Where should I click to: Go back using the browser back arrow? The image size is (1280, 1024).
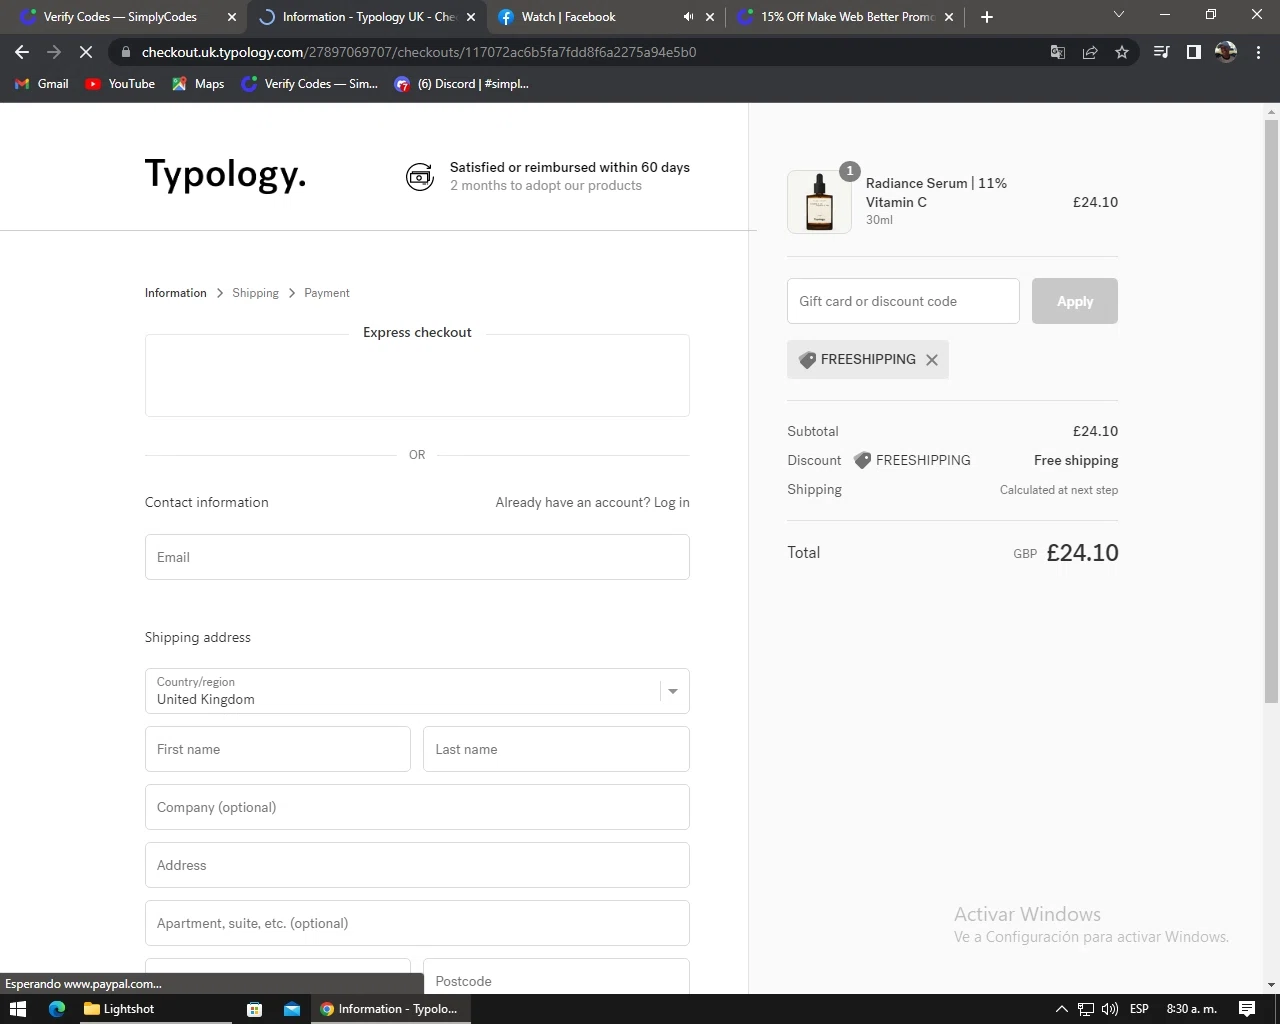pyautogui.click(x=22, y=52)
